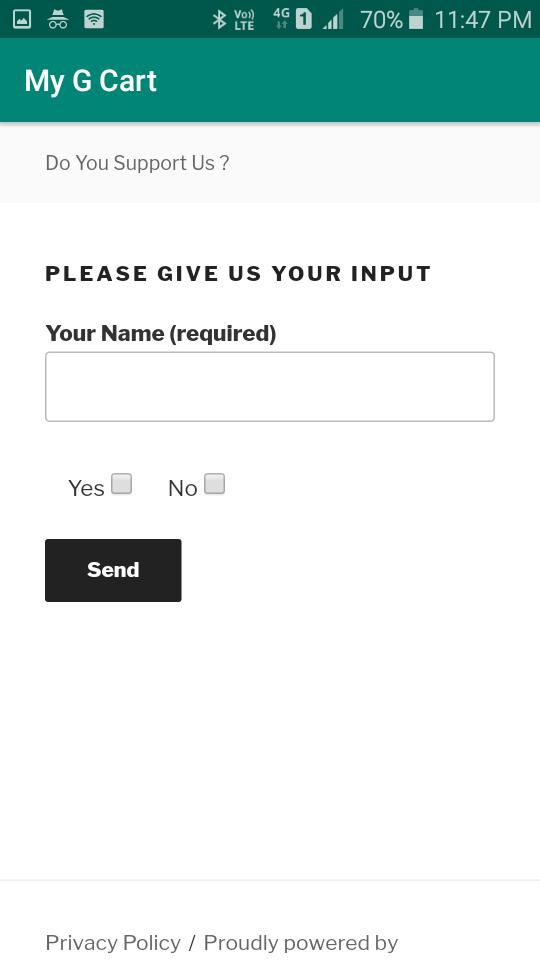Image resolution: width=540 pixels, height=960 pixels.
Task: Tap the 4G data indicator icon
Action: tap(282, 18)
